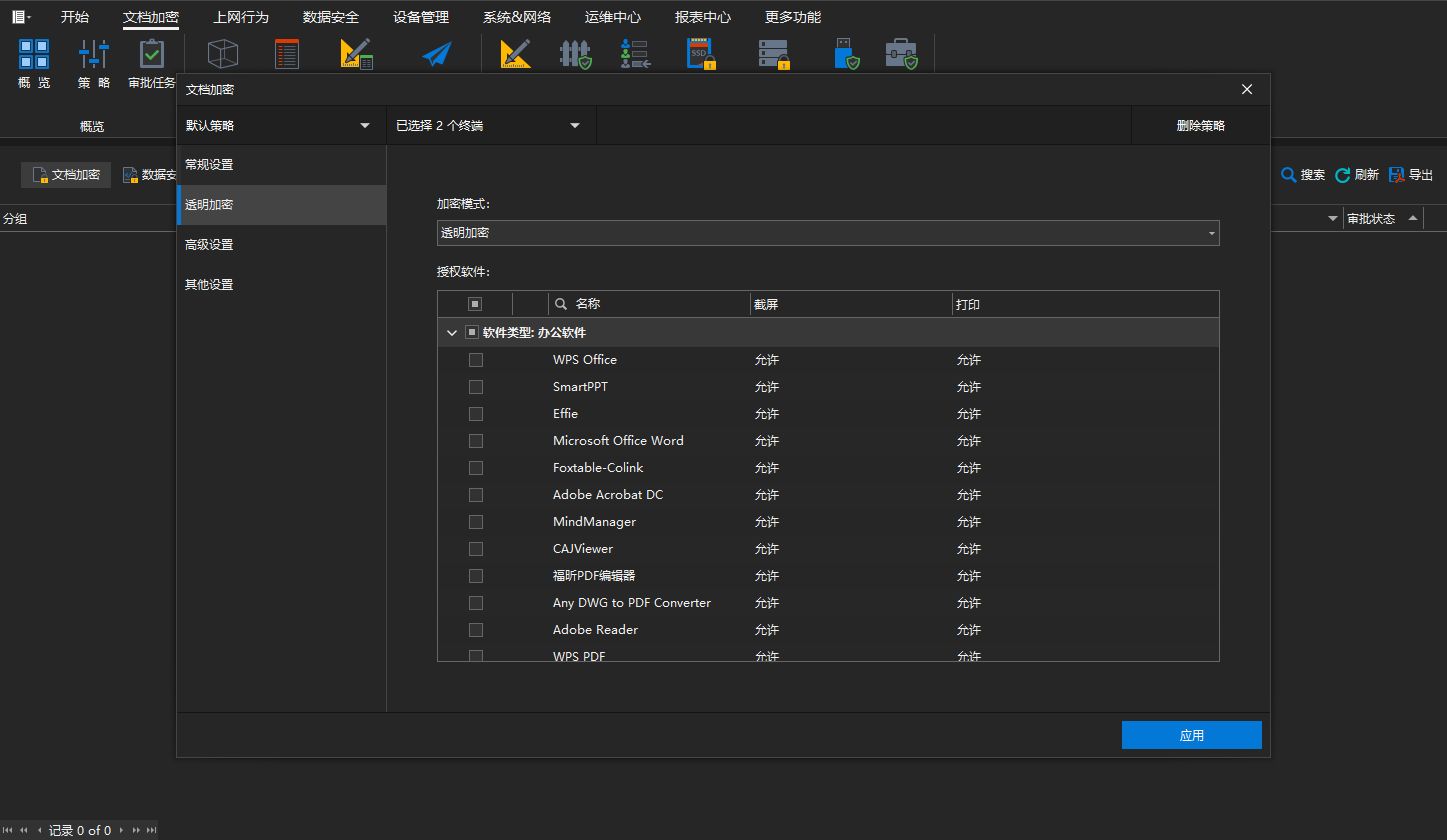Click the server with lock icon
Image resolution: width=1447 pixels, height=840 pixels.
pyautogui.click(x=774, y=54)
